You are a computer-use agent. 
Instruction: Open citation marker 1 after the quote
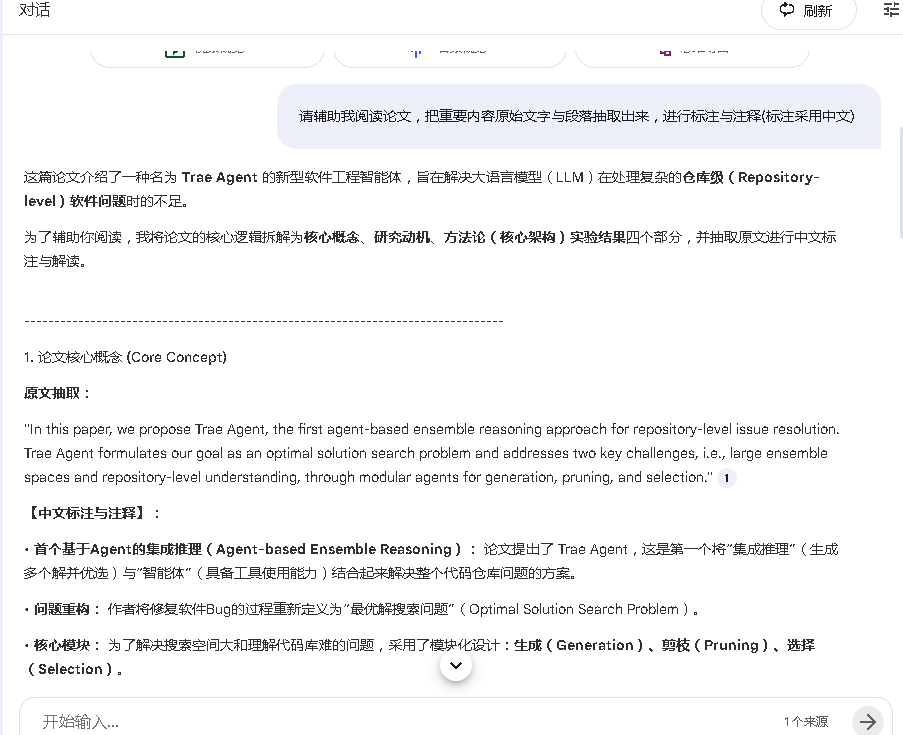726,478
